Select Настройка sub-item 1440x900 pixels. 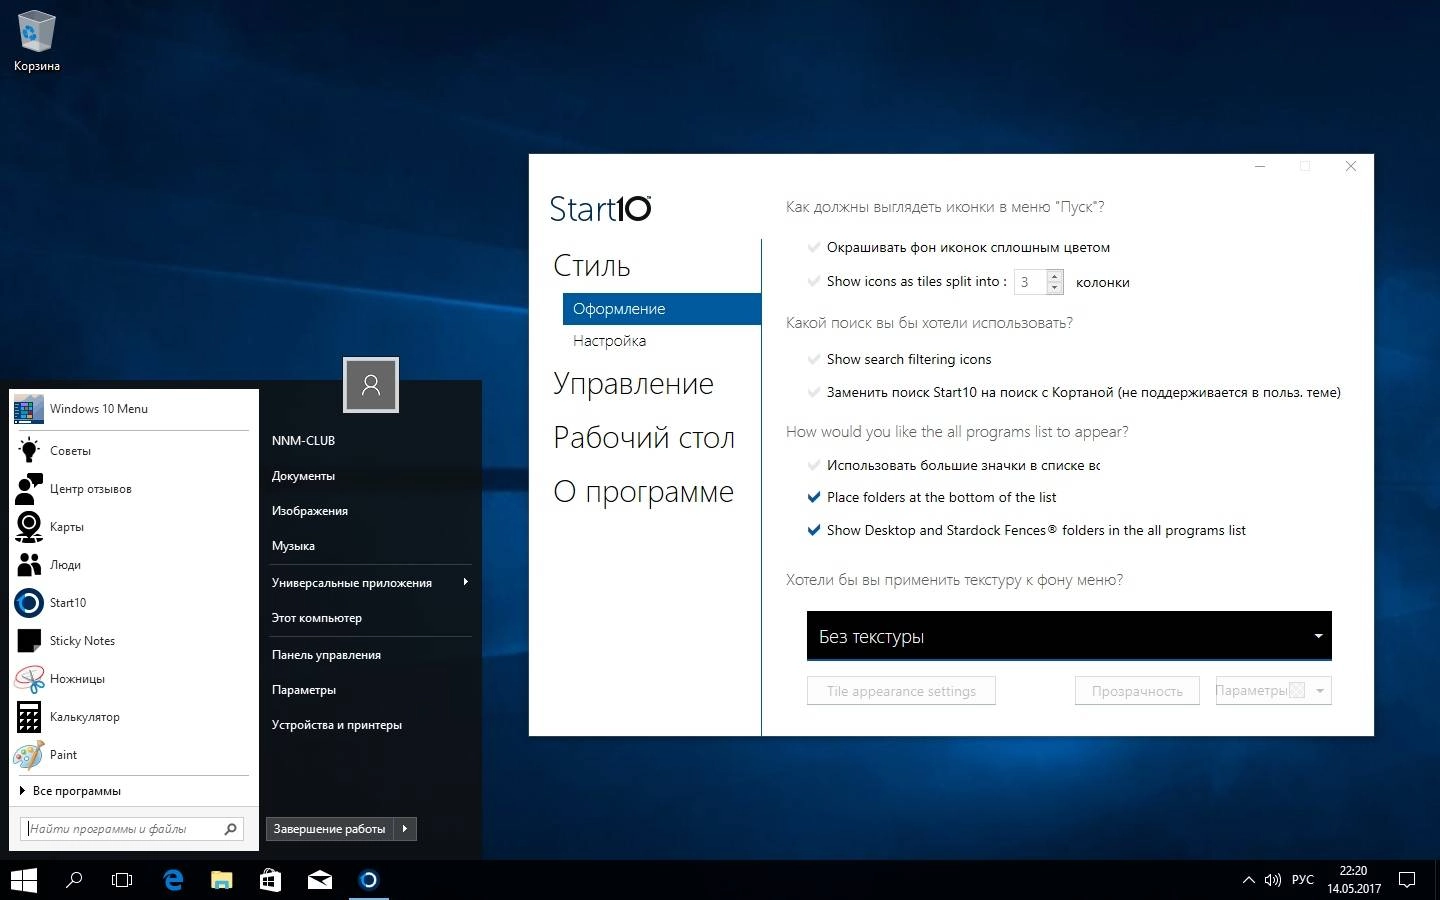[609, 341]
